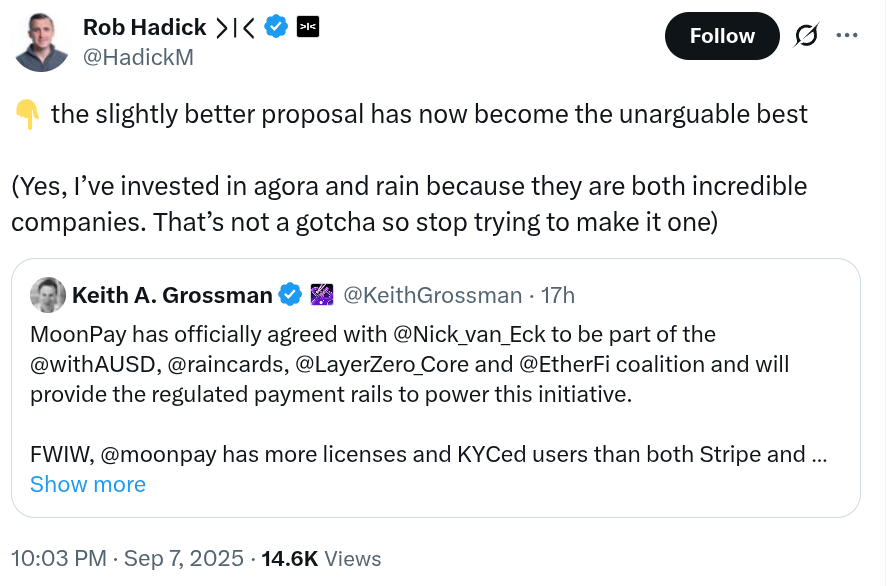Viewport: 887px width, 586px height.
Task: Open Keith A. Grossman's avatar
Action: [48, 295]
